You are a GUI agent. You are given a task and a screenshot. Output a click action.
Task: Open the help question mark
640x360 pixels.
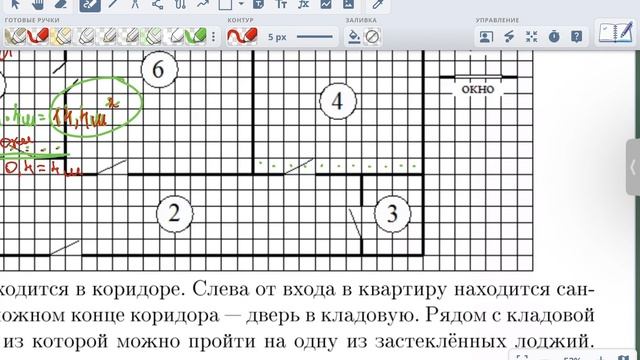[576, 37]
